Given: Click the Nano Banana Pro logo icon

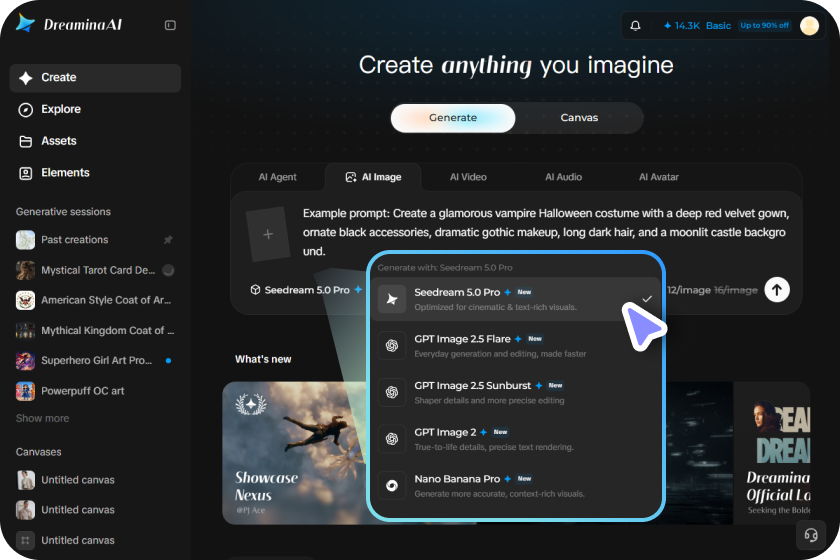Looking at the screenshot, I should coord(392,486).
